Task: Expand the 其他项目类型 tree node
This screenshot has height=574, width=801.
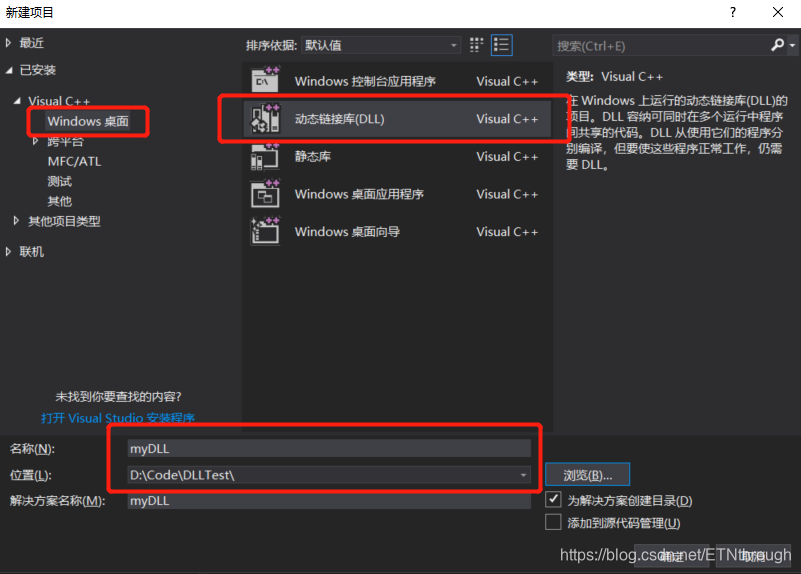Action: 16,221
